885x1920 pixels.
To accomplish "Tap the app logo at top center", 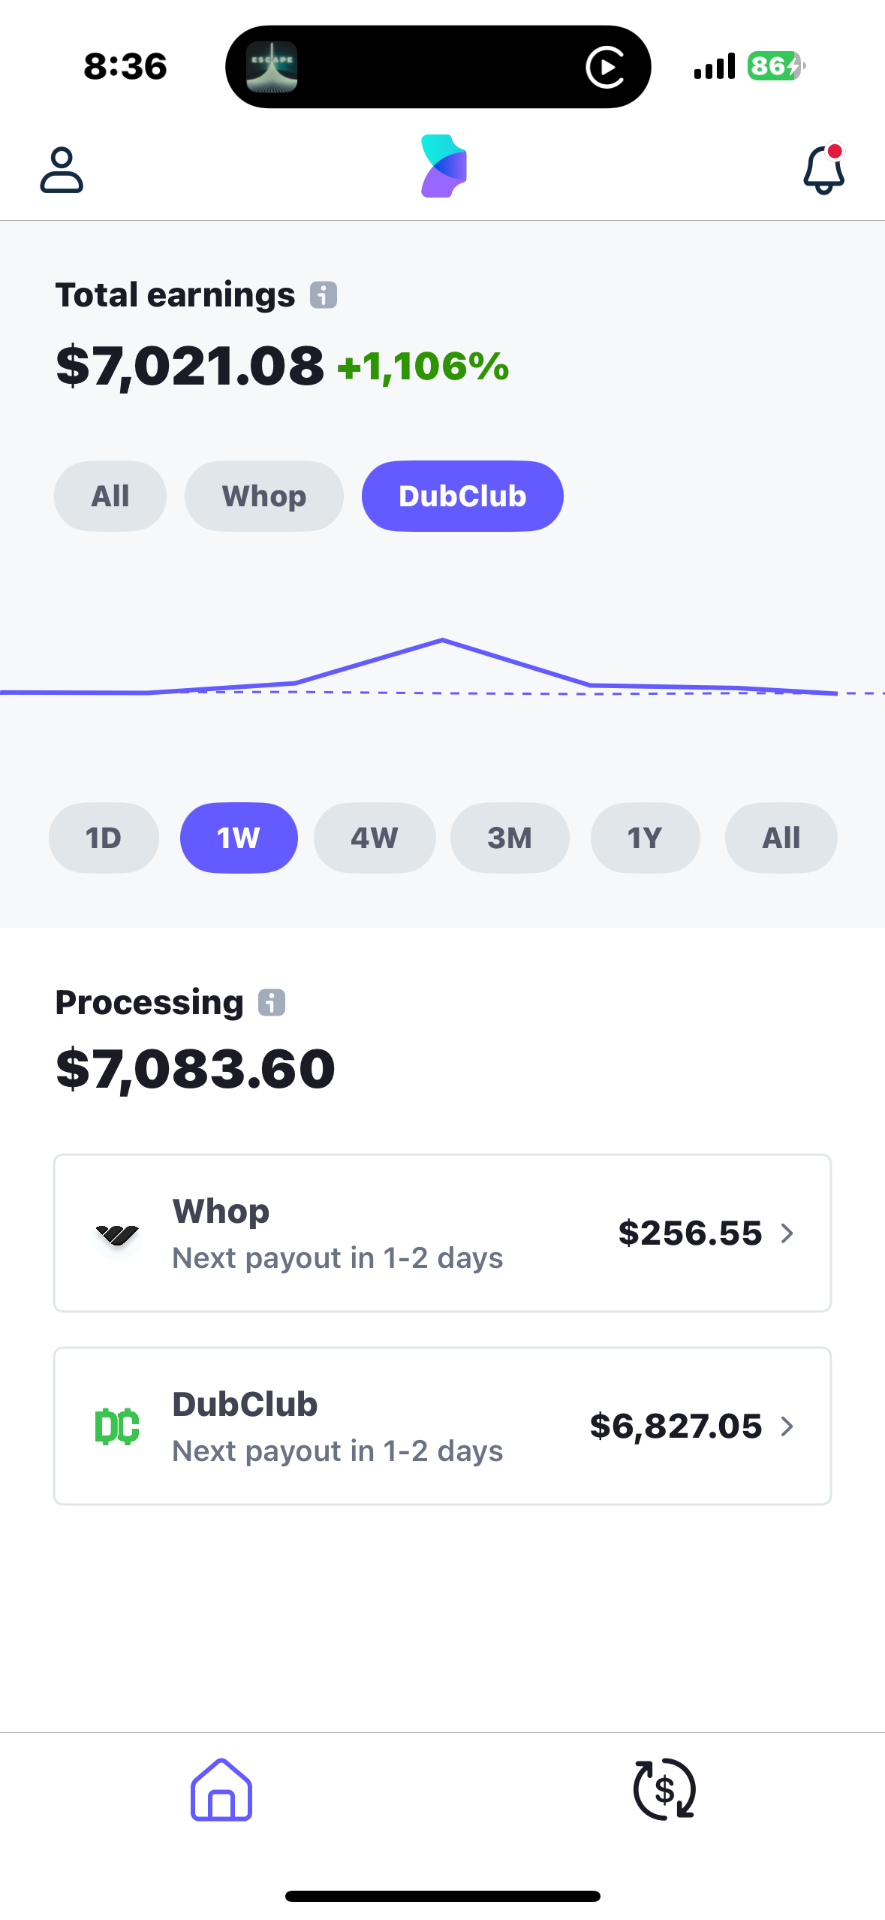I will pyautogui.click(x=443, y=166).
